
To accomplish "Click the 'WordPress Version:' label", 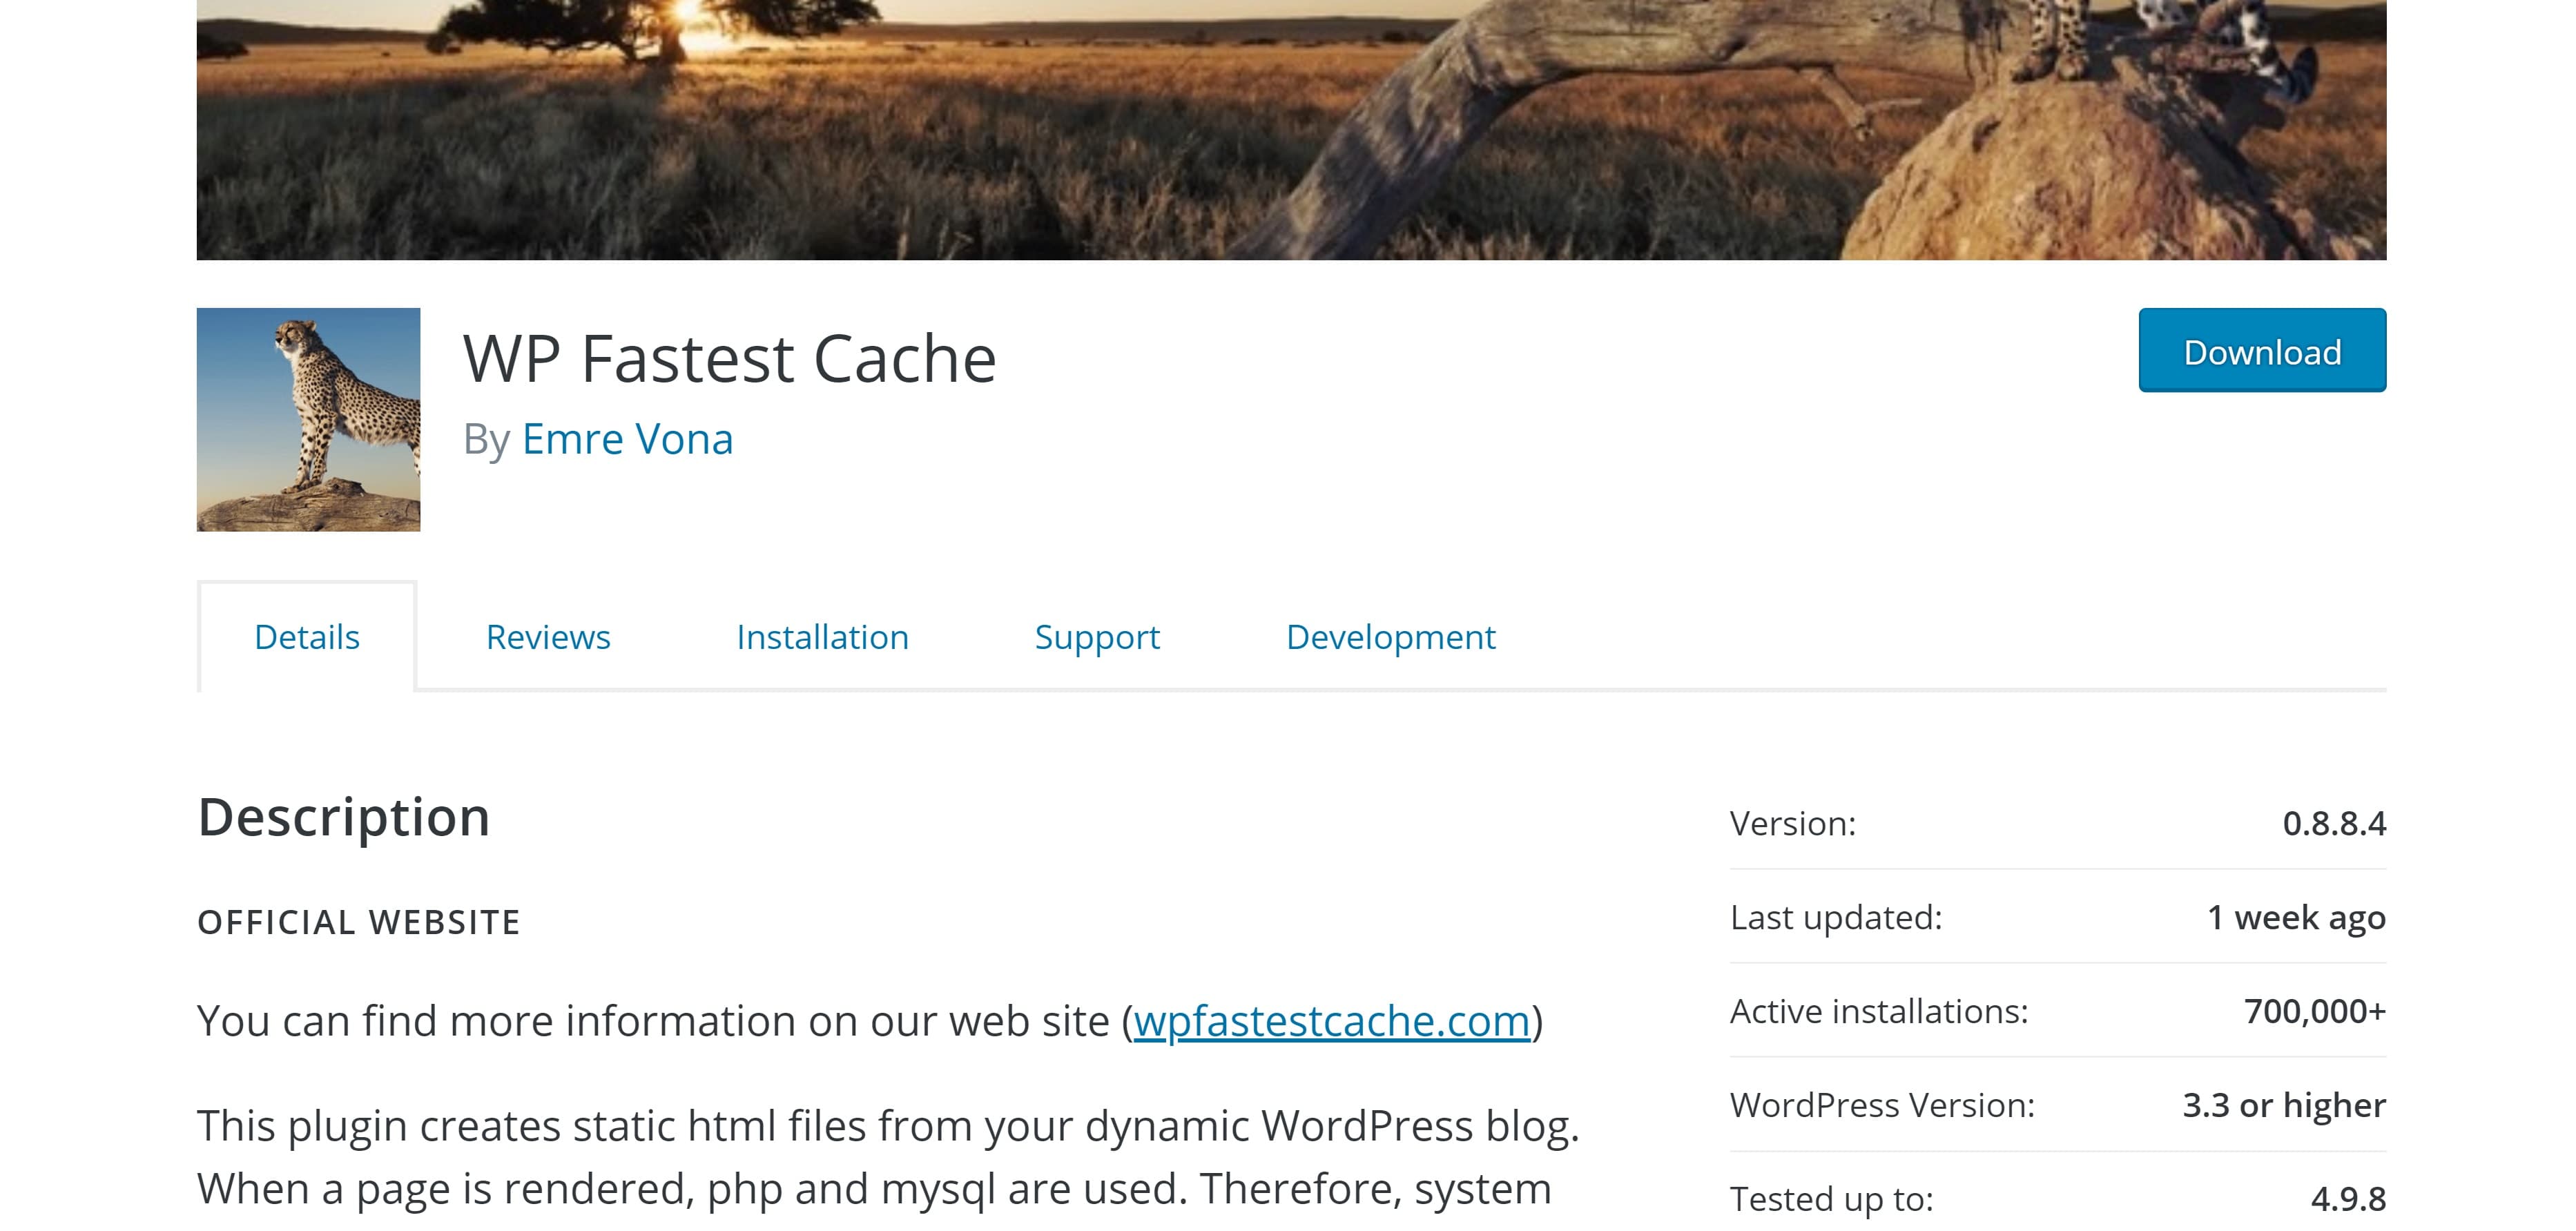I will [x=1882, y=1106].
